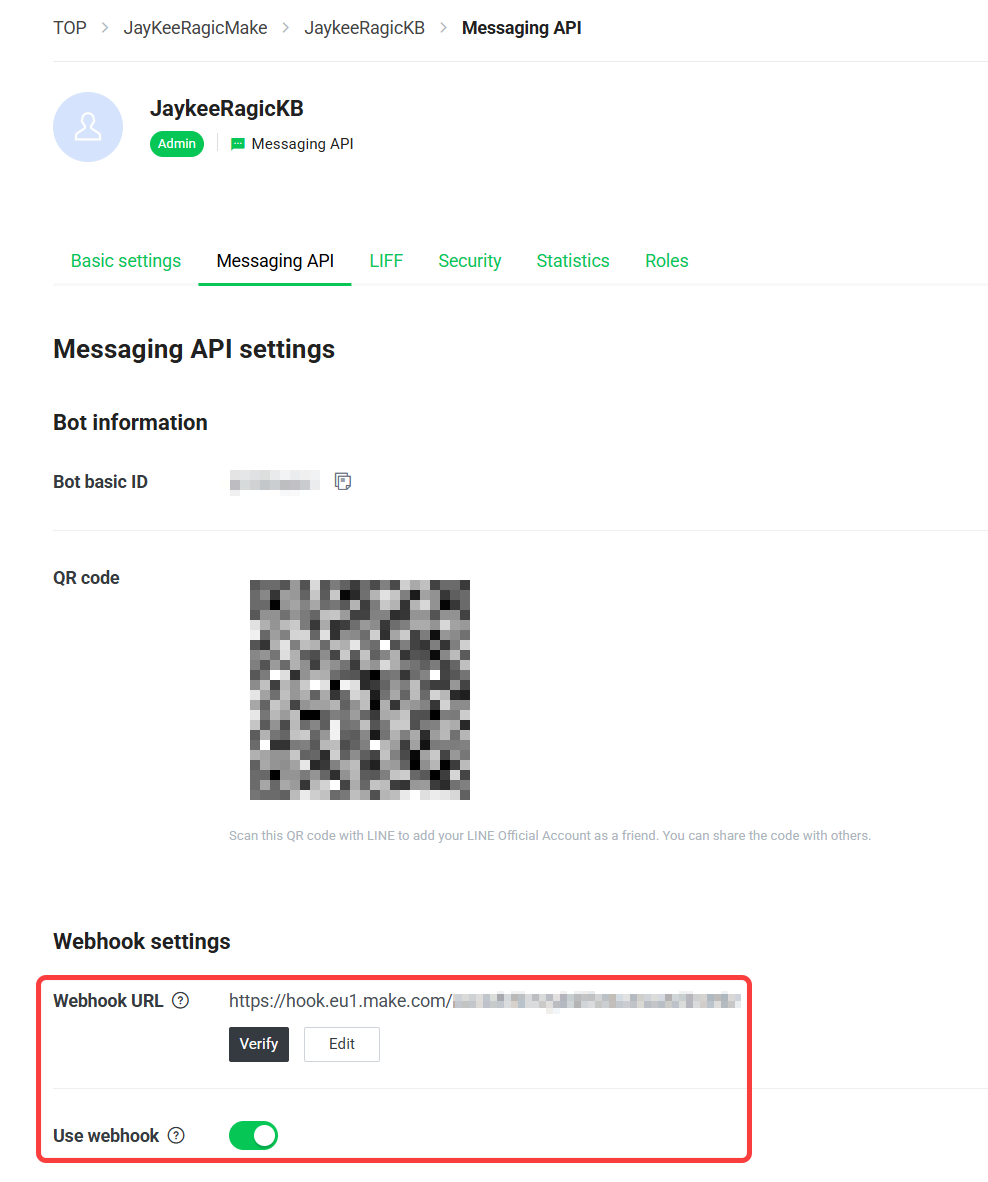Disable the Use webhook toggle
Image resolution: width=988 pixels, height=1182 pixels.
coord(253,1135)
